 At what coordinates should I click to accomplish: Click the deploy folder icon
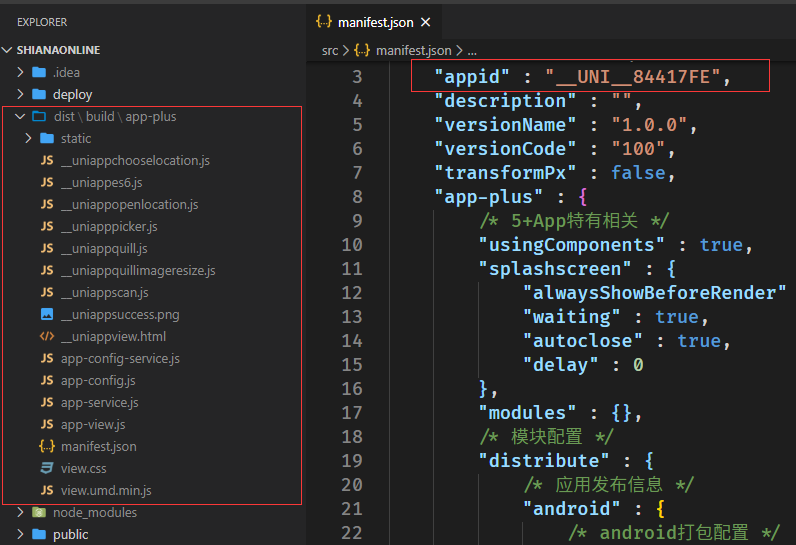(x=39, y=94)
